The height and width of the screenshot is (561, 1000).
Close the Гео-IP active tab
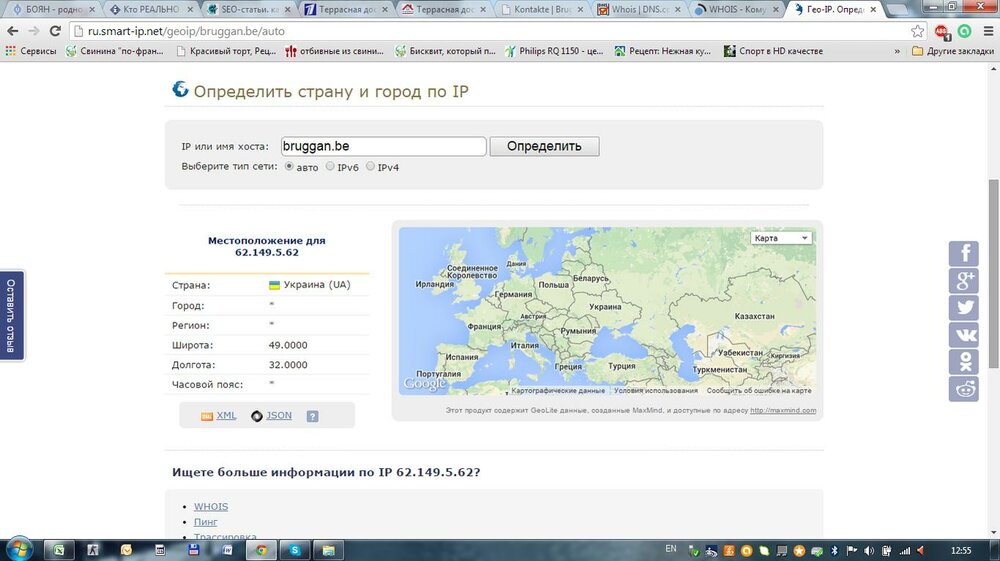pyautogui.click(x=873, y=10)
